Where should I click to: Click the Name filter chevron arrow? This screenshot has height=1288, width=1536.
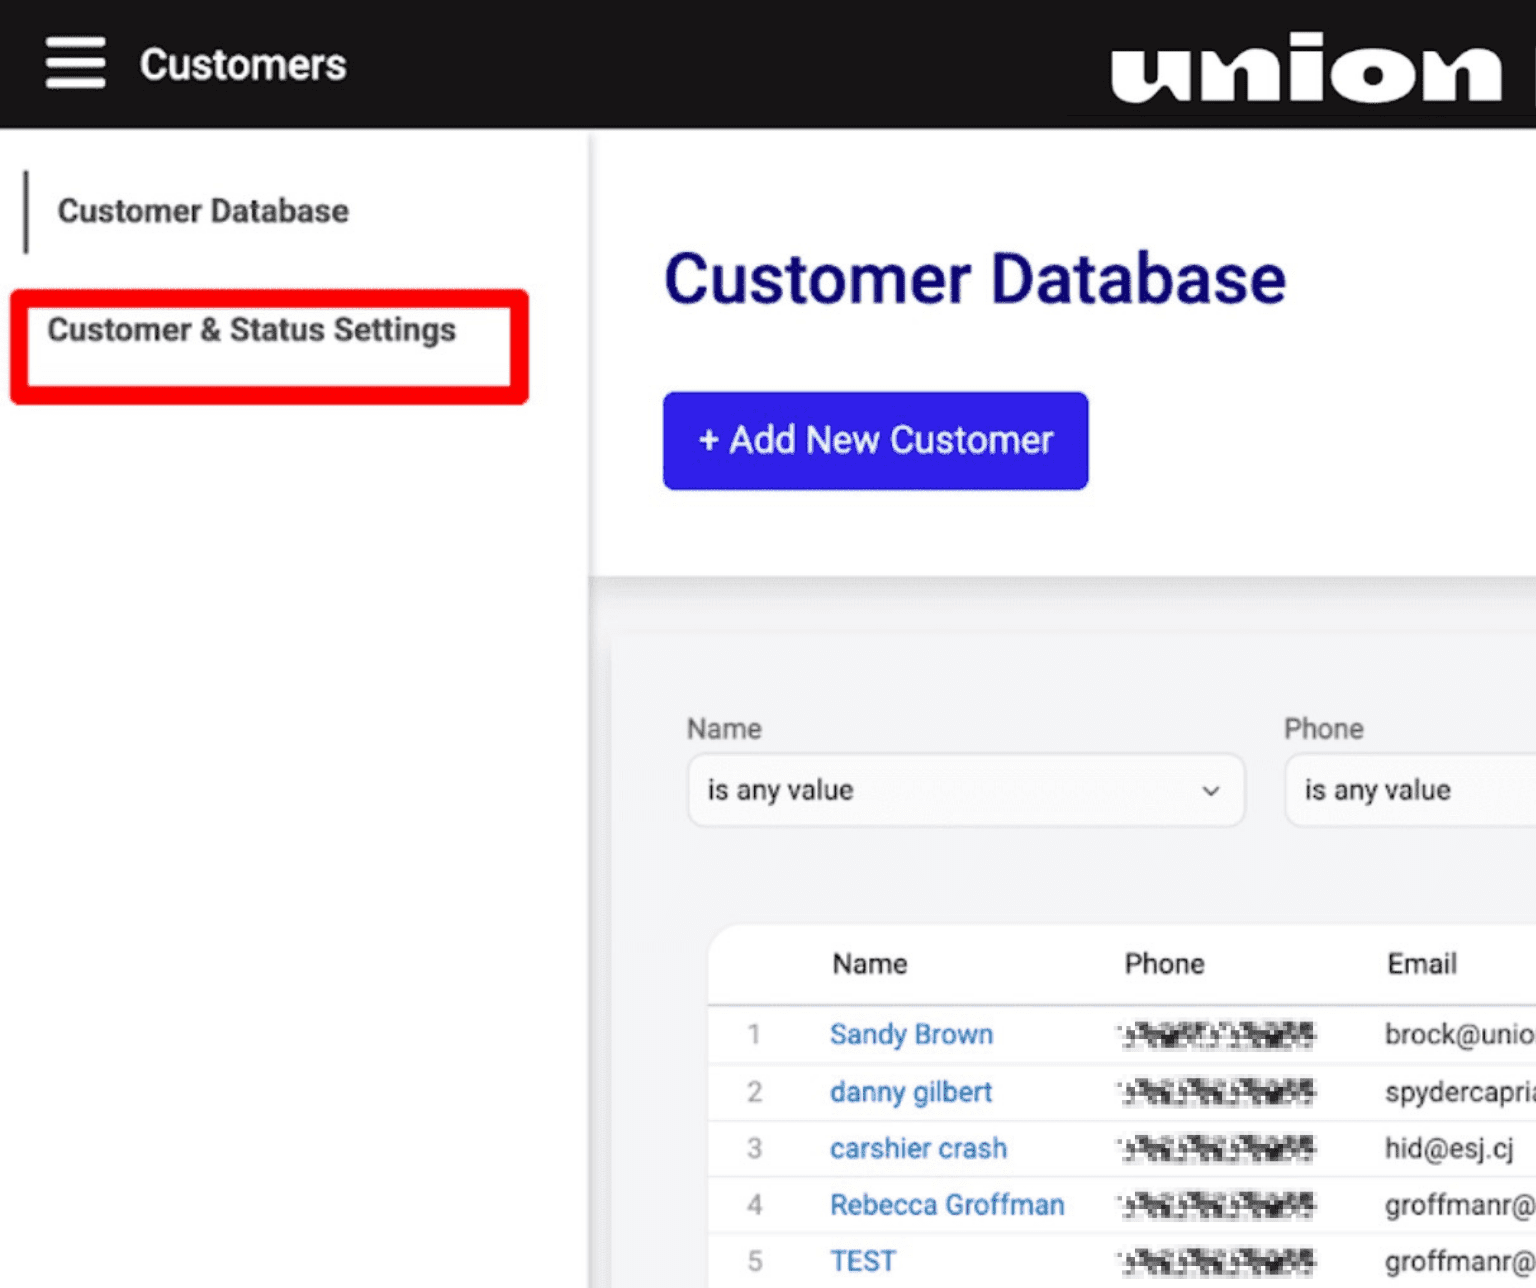(1210, 791)
